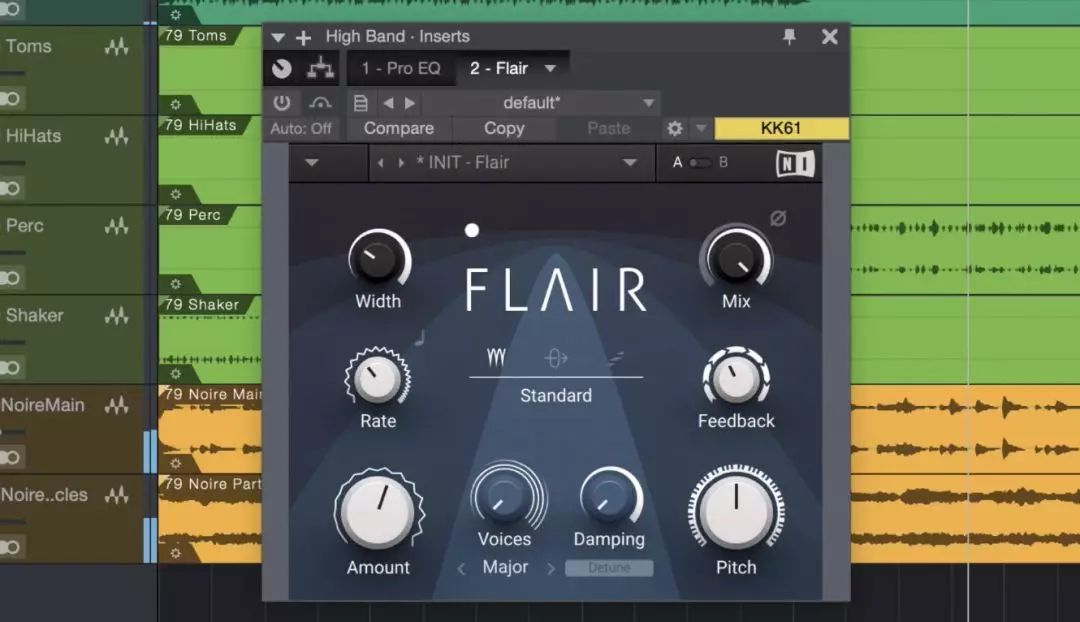
Task: Click the Compare button
Action: coord(399,128)
